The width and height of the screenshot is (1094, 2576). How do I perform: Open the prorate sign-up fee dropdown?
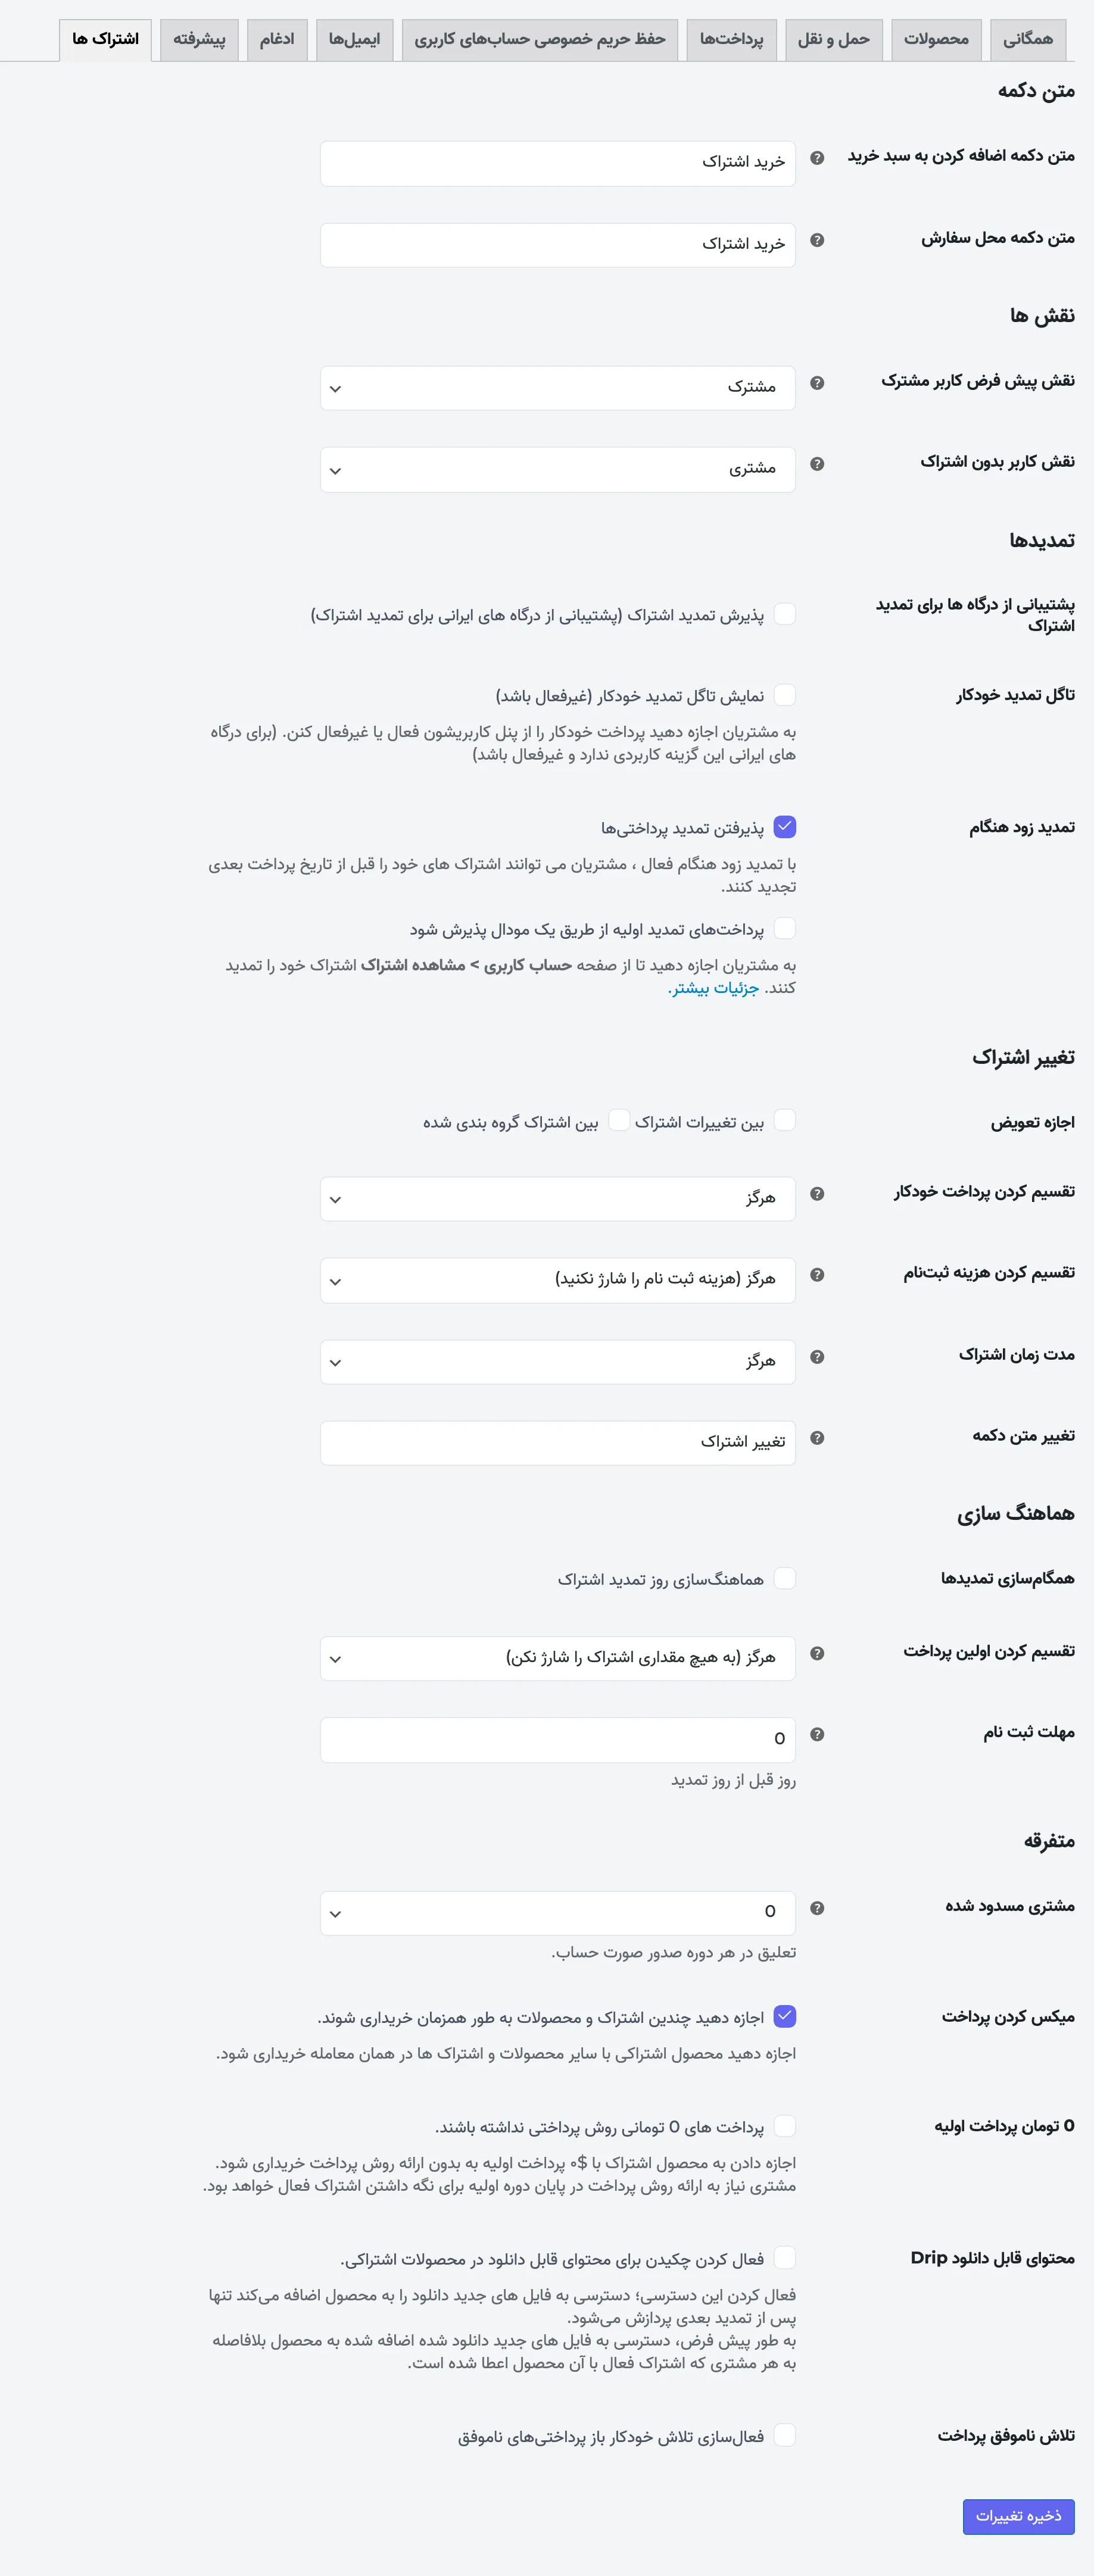558,1280
